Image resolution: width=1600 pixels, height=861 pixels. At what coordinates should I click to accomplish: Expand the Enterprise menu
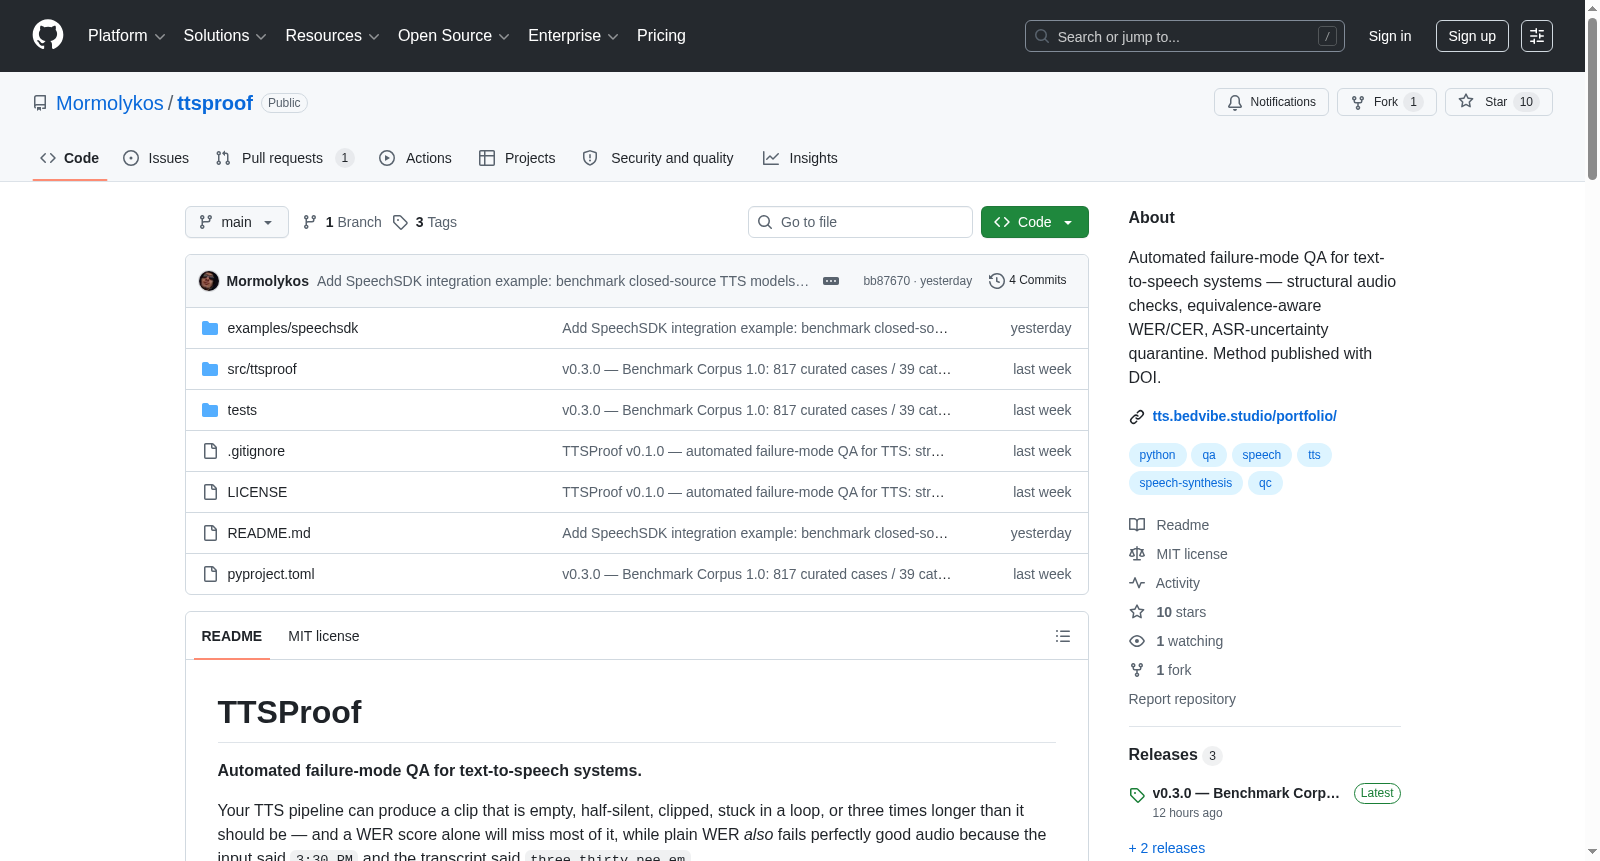tap(573, 36)
